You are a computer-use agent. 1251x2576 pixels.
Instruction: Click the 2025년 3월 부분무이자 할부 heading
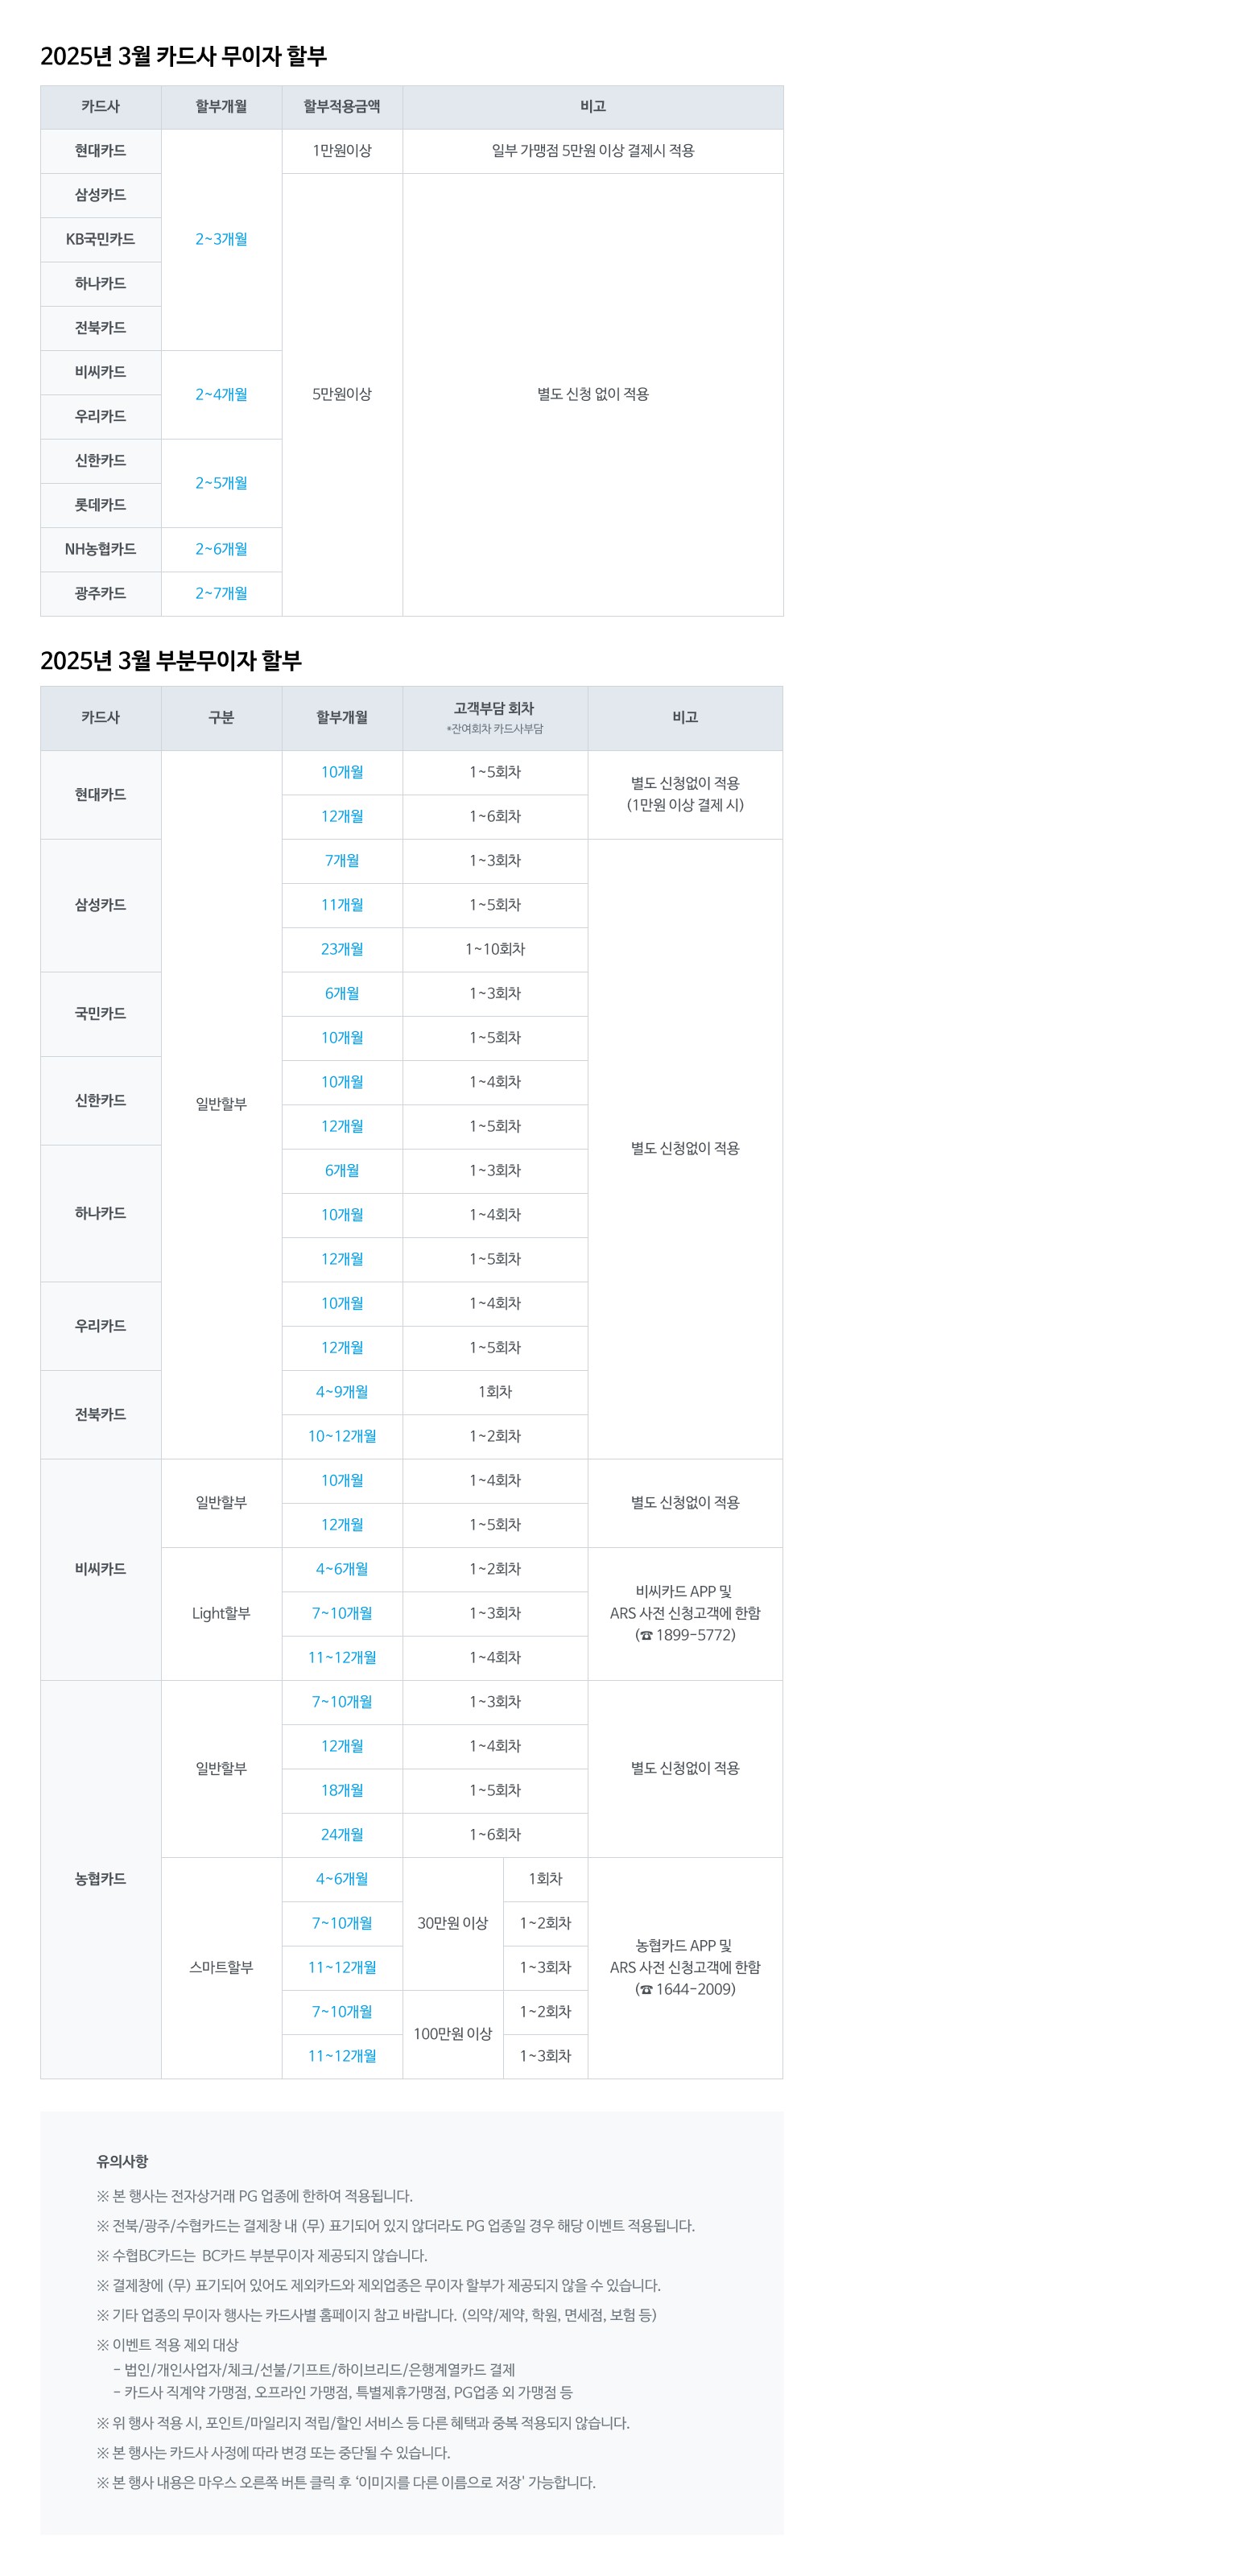click(171, 660)
